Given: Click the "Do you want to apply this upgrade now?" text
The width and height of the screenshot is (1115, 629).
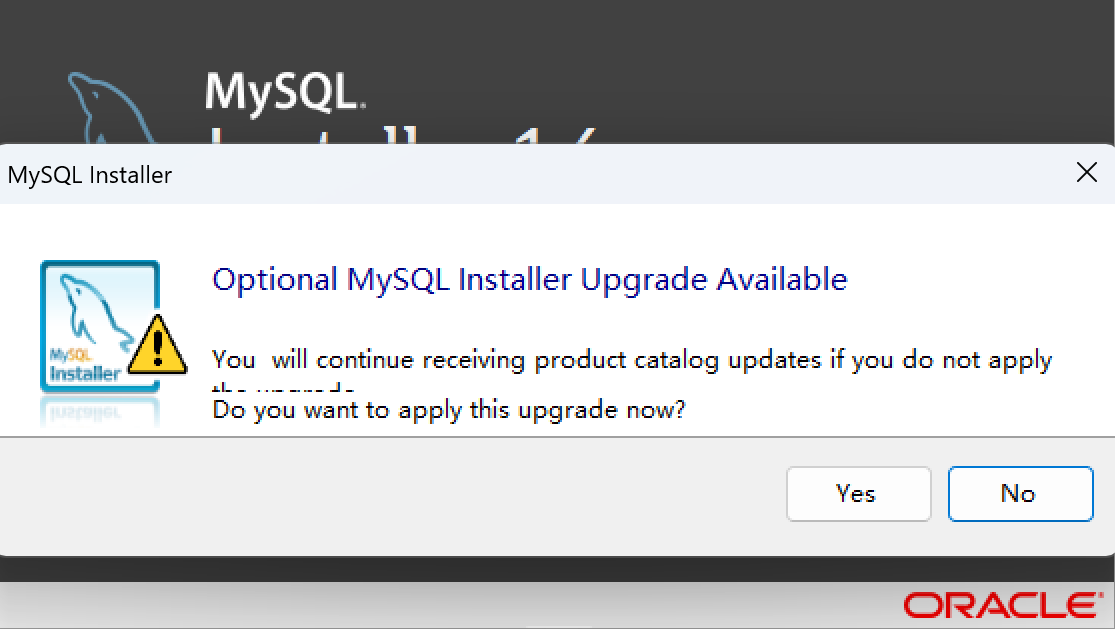Looking at the screenshot, I should (x=449, y=410).
